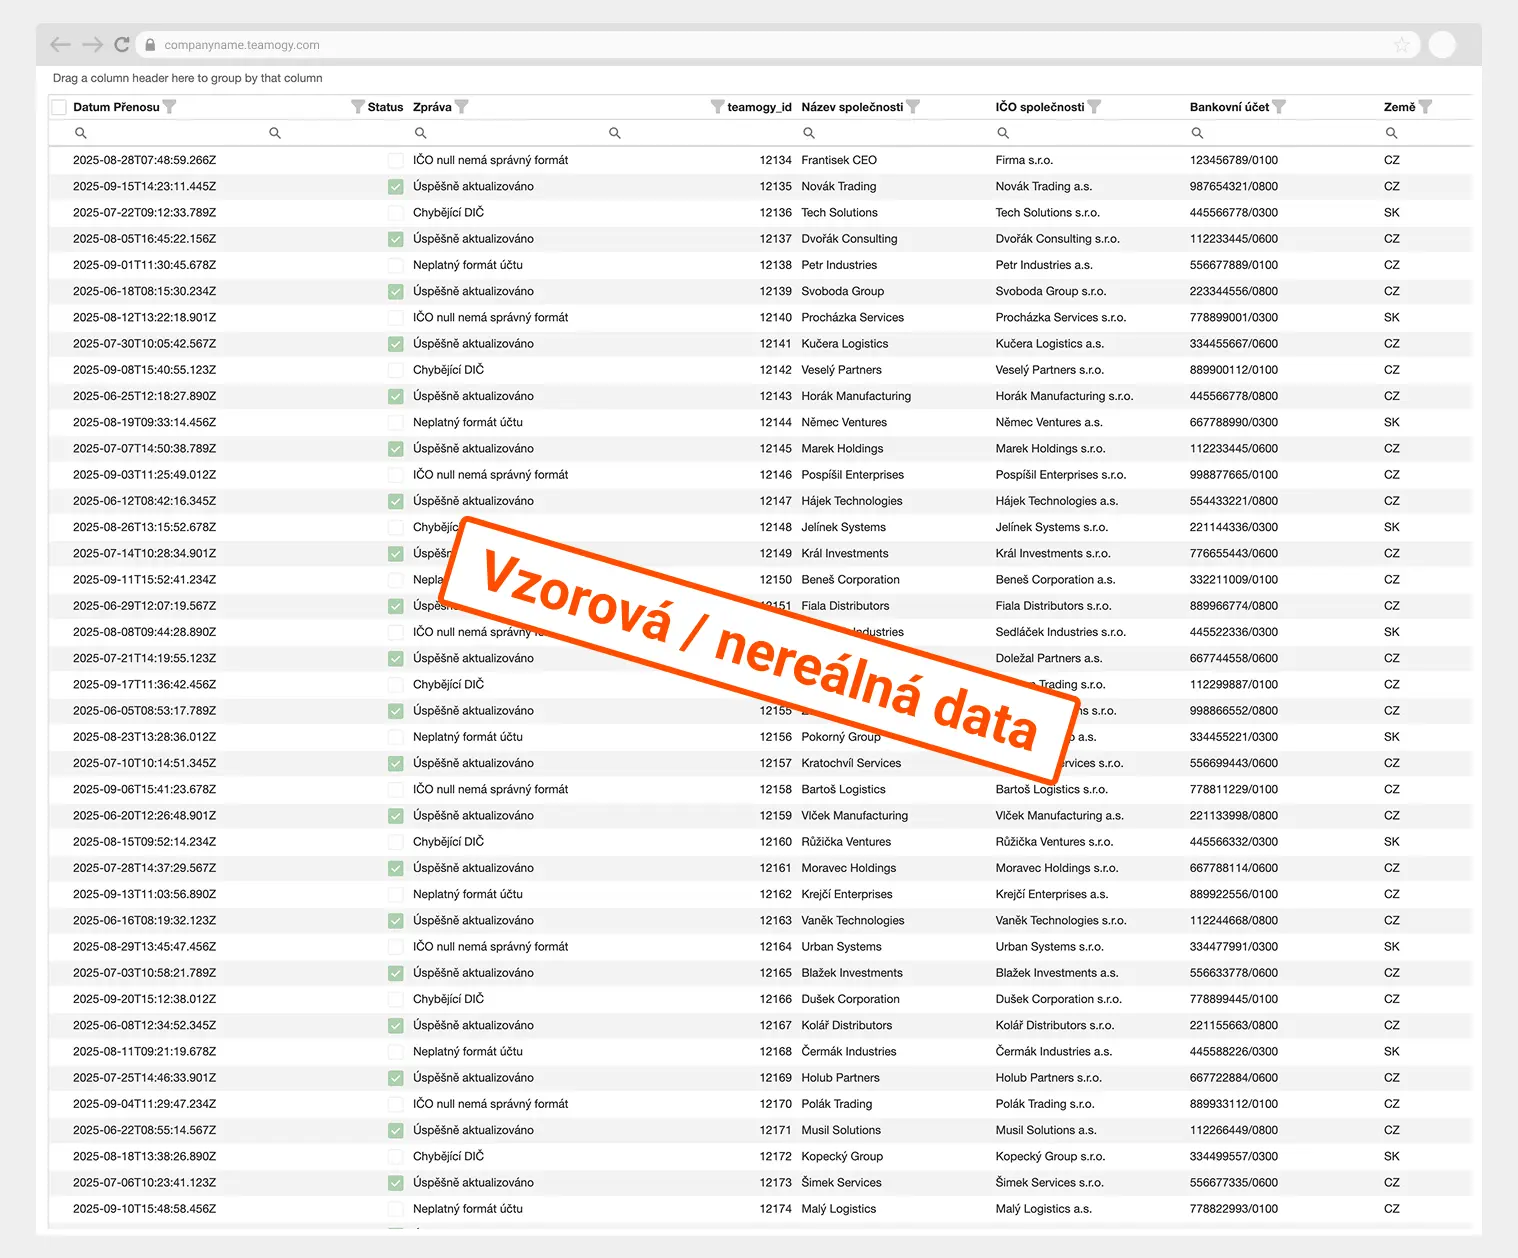Tick the select-all checkbox in the header row
Image resolution: width=1518 pixels, height=1258 pixels.
(x=59, y=107)
